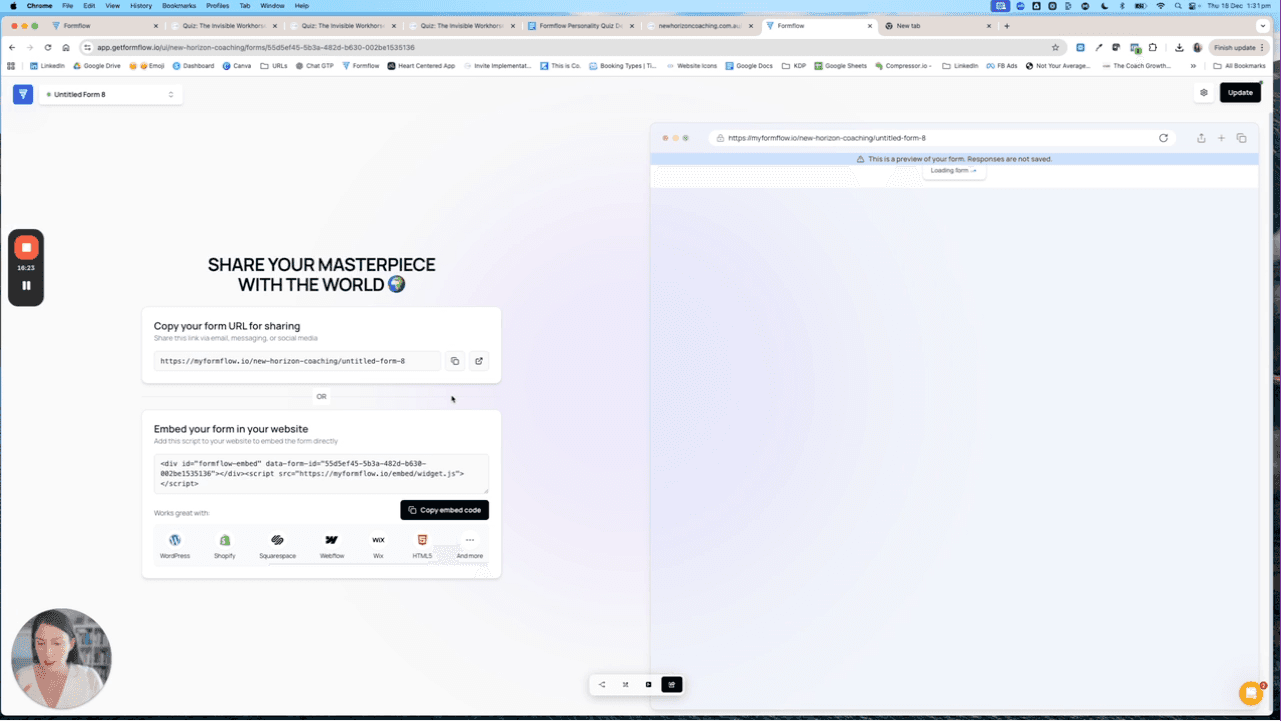Click the preview duplicate windows icon
Image resolution: width=1281 pixels, height=721 pixels.
[1241, 138]
